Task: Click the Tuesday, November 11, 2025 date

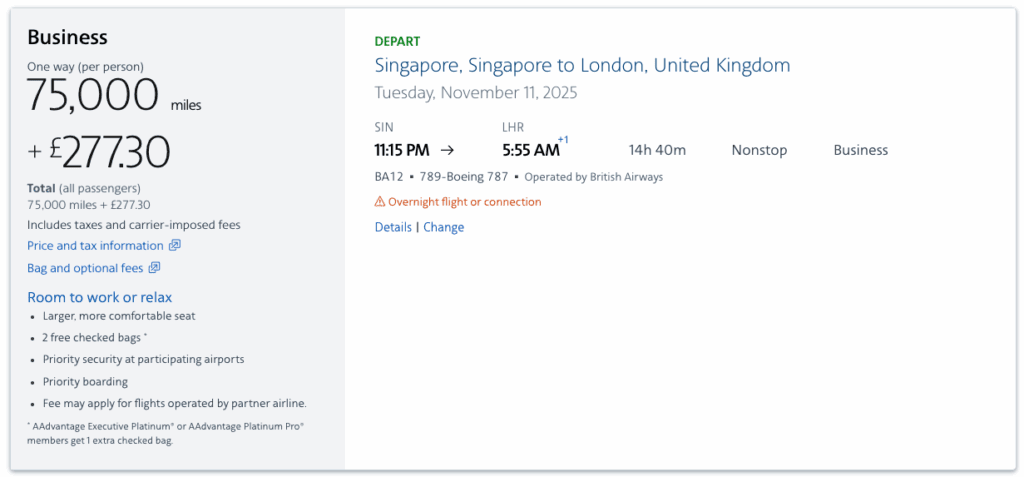Action: (x=476, y=93)
